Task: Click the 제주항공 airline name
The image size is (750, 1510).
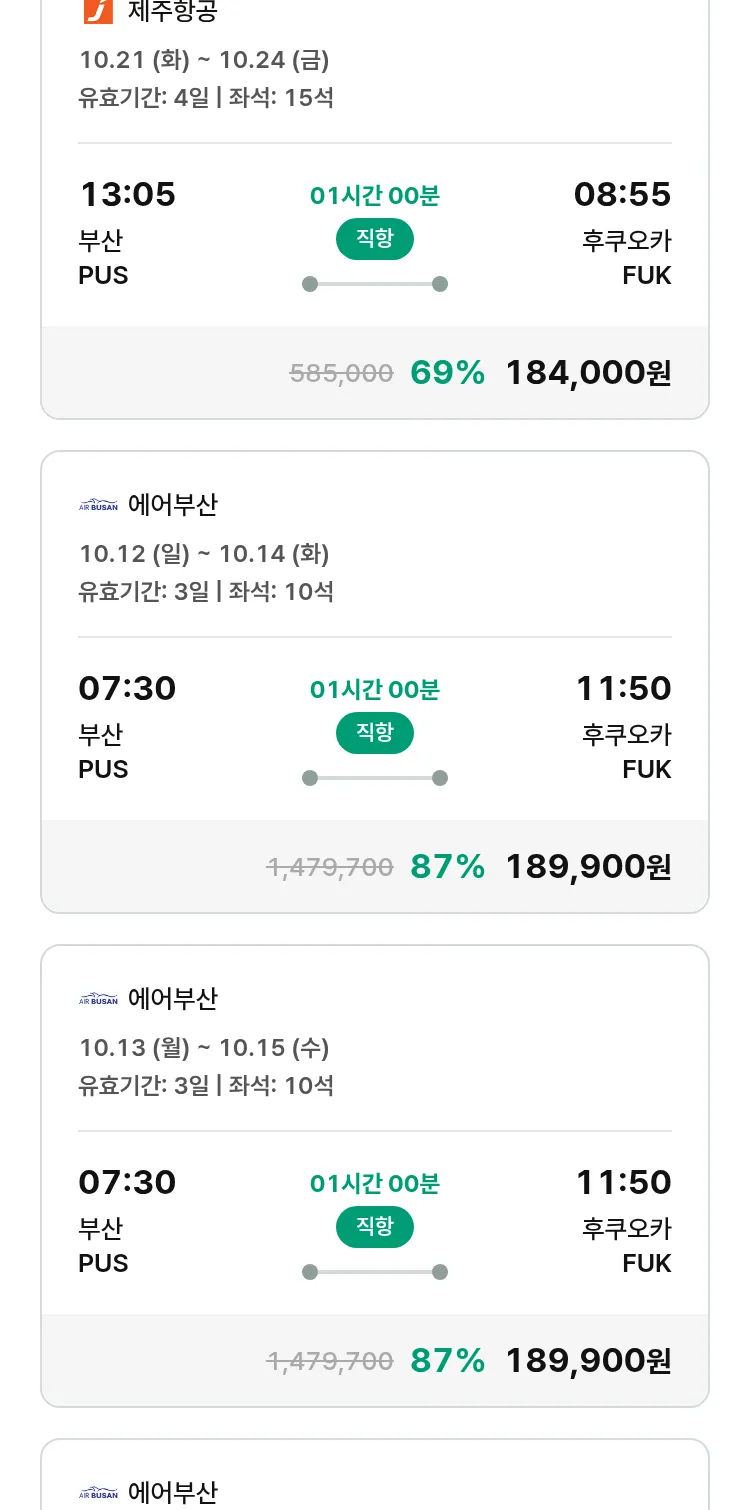Action: tap(173, 11)
